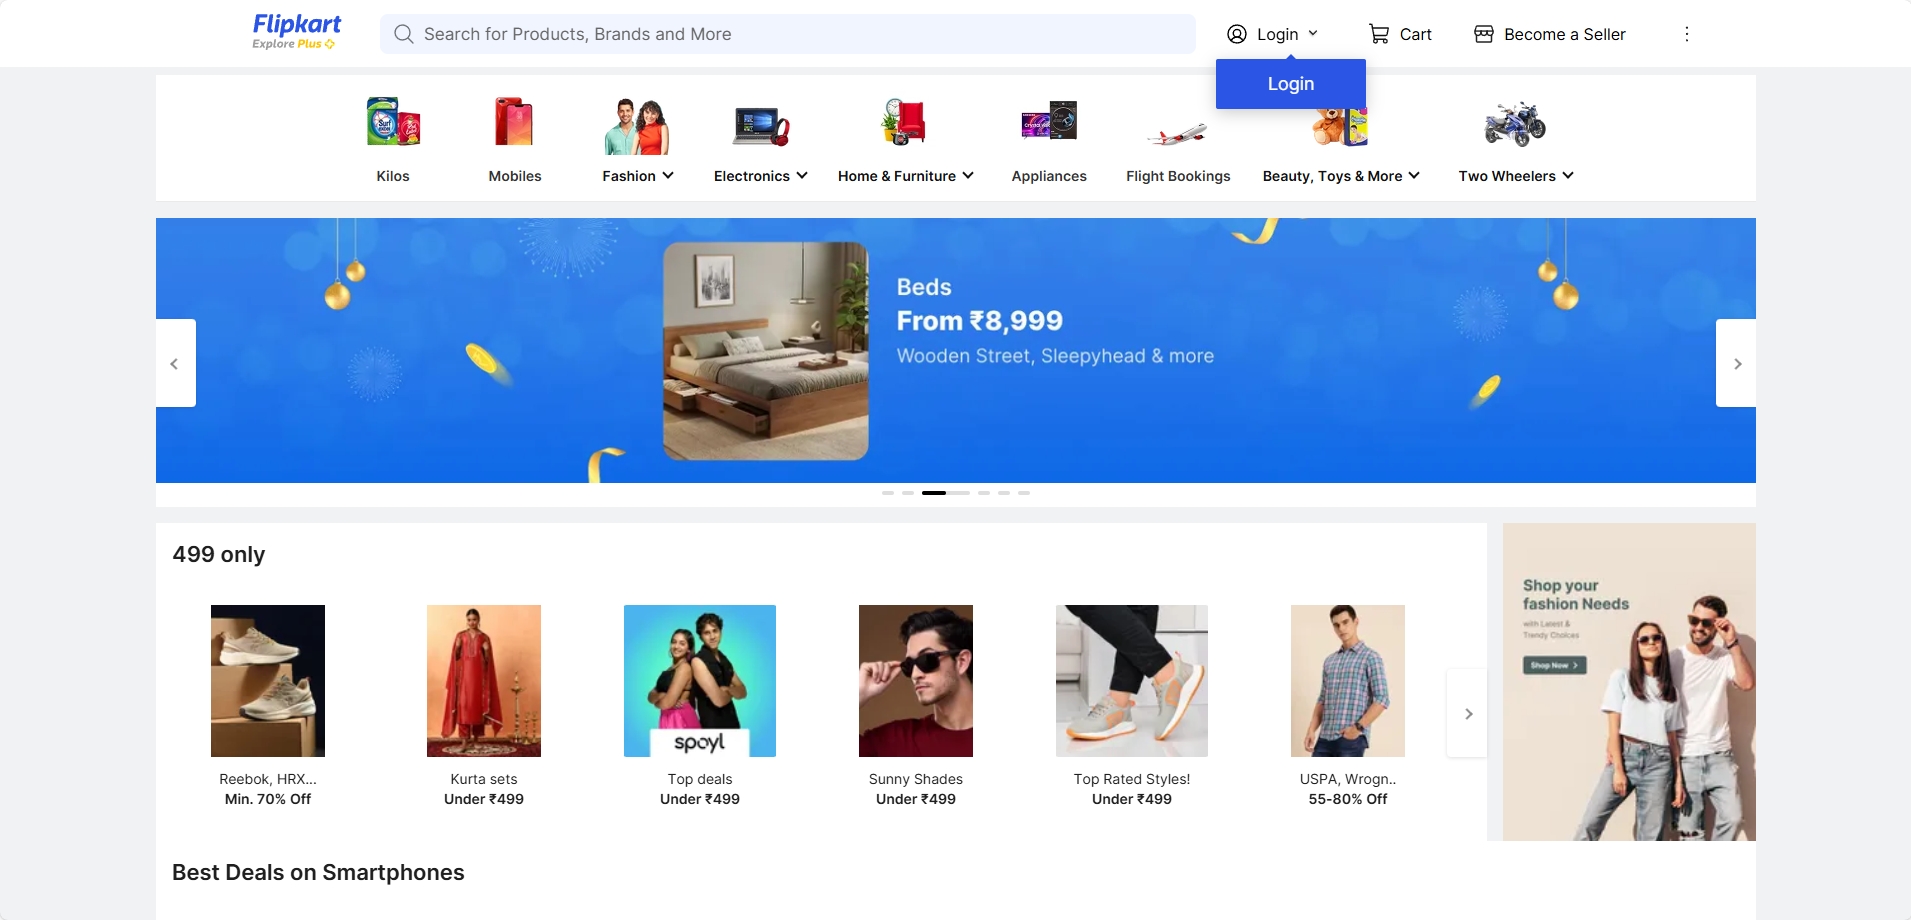Viewport: 1911px width, 920px height.
Task: Open the Sunny Shades sunglasses thumbnail
Action: 916,681
